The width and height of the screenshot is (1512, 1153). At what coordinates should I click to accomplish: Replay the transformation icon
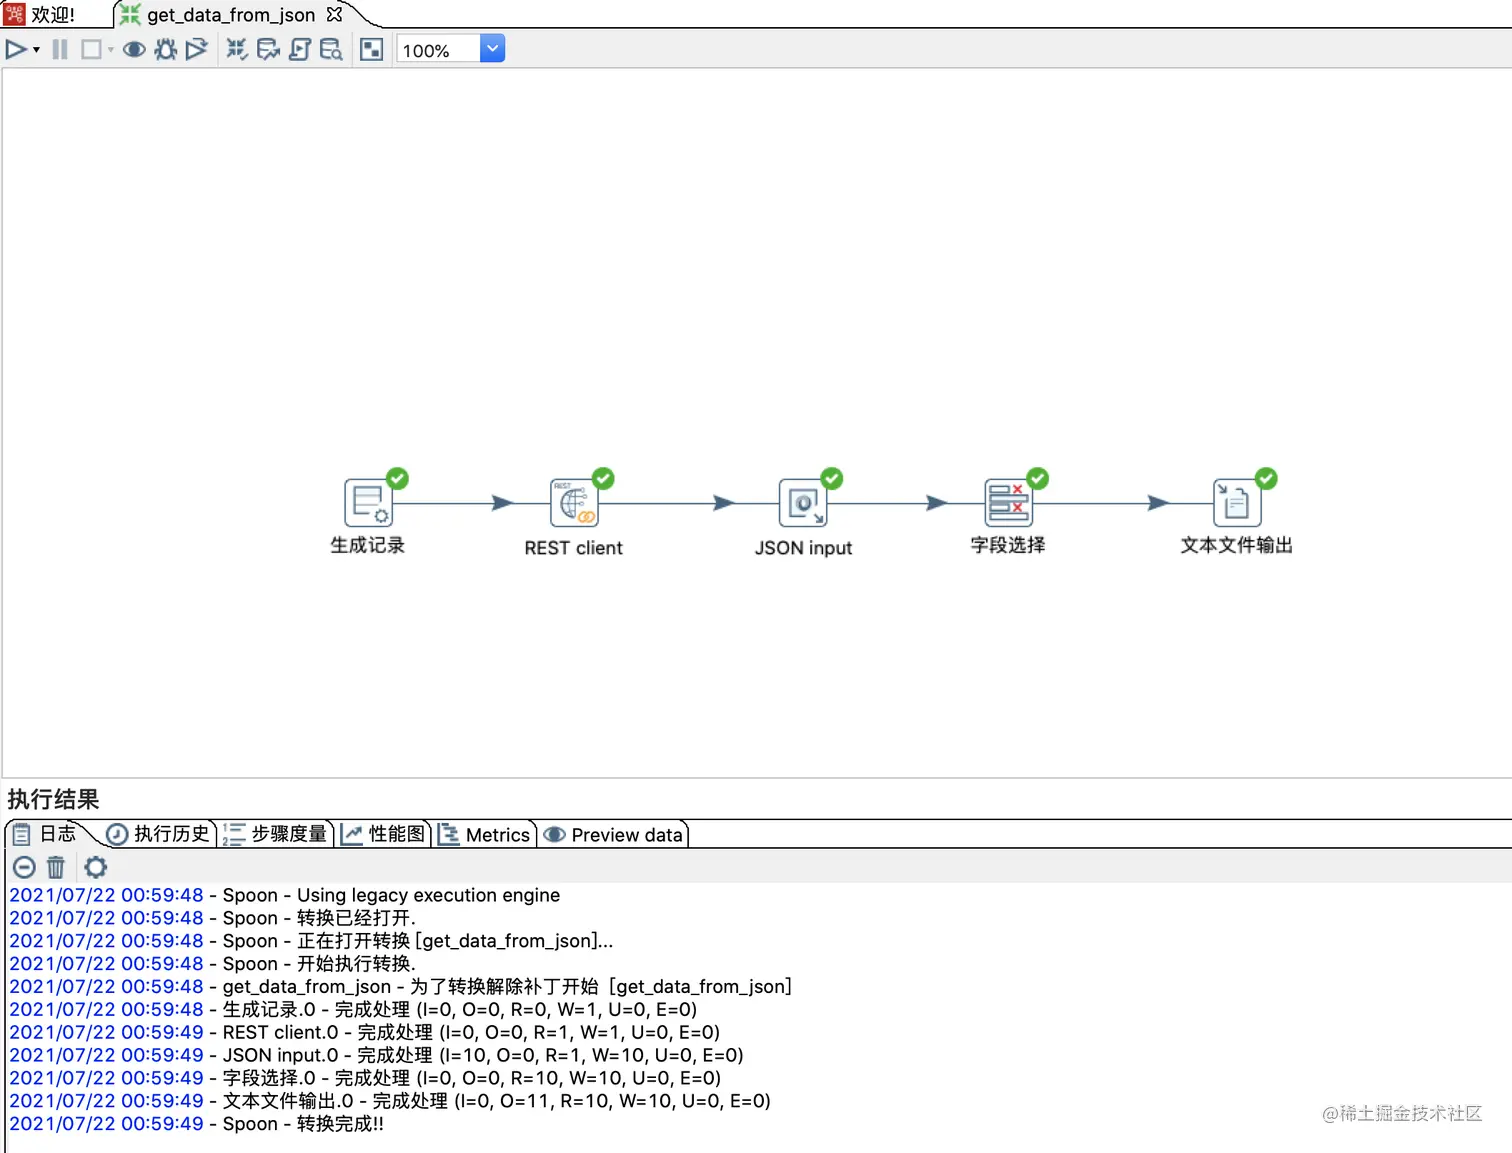[x=197, y=49]
